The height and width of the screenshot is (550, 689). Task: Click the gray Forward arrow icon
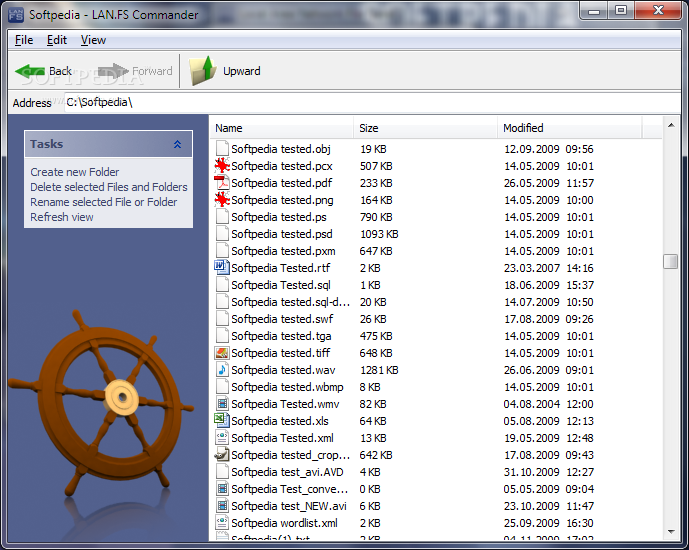click(113, 71)
